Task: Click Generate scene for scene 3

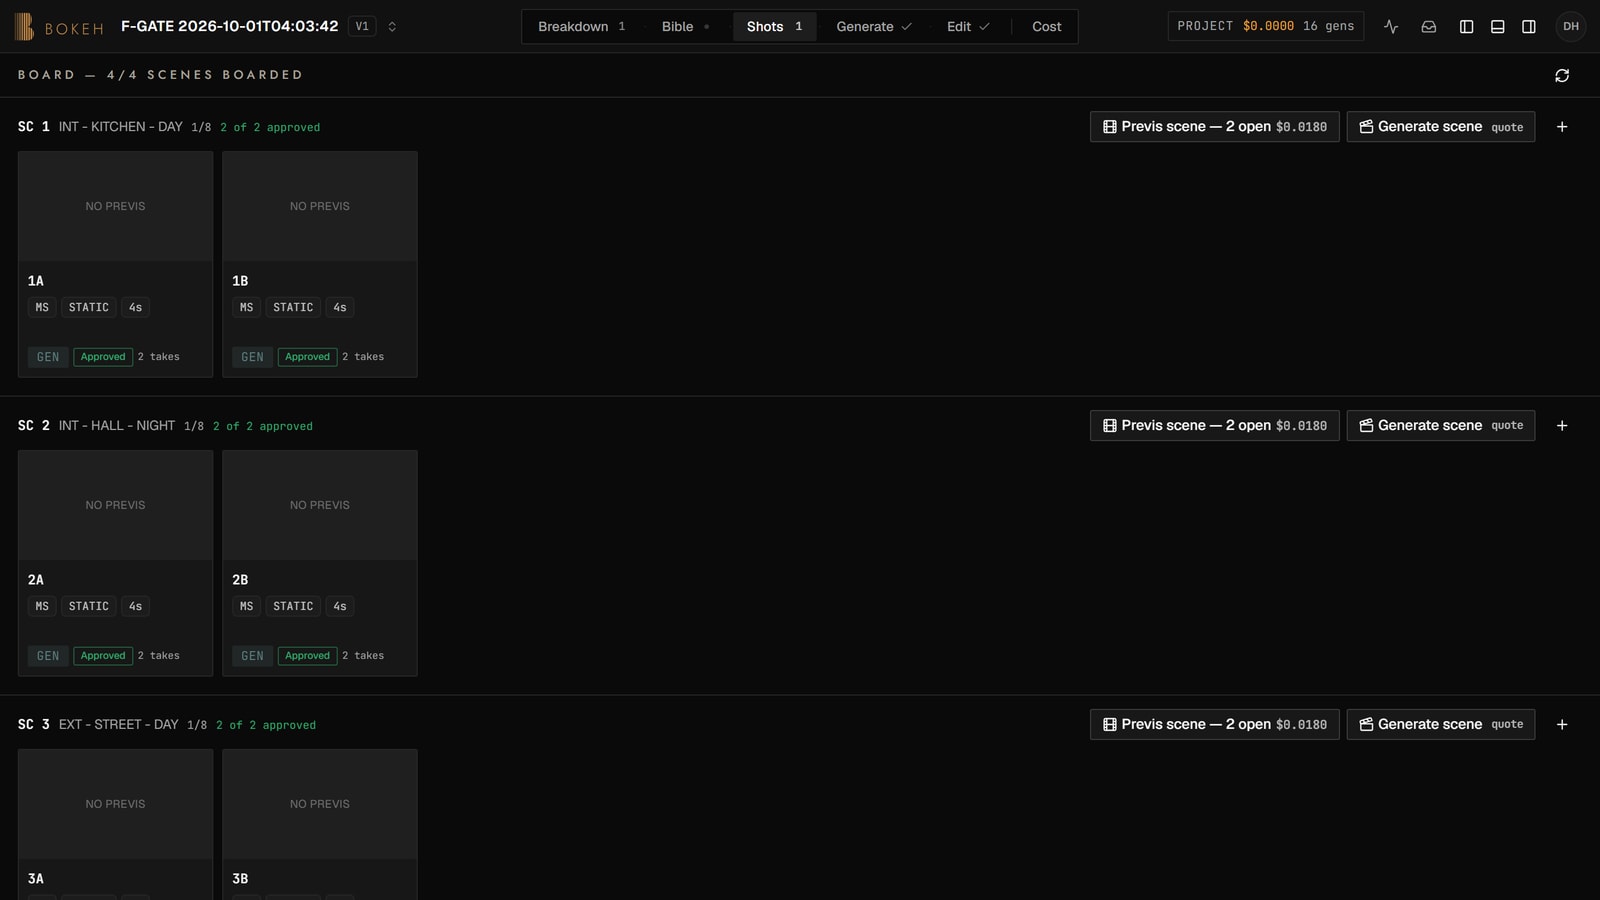Action: (1441, 725)
